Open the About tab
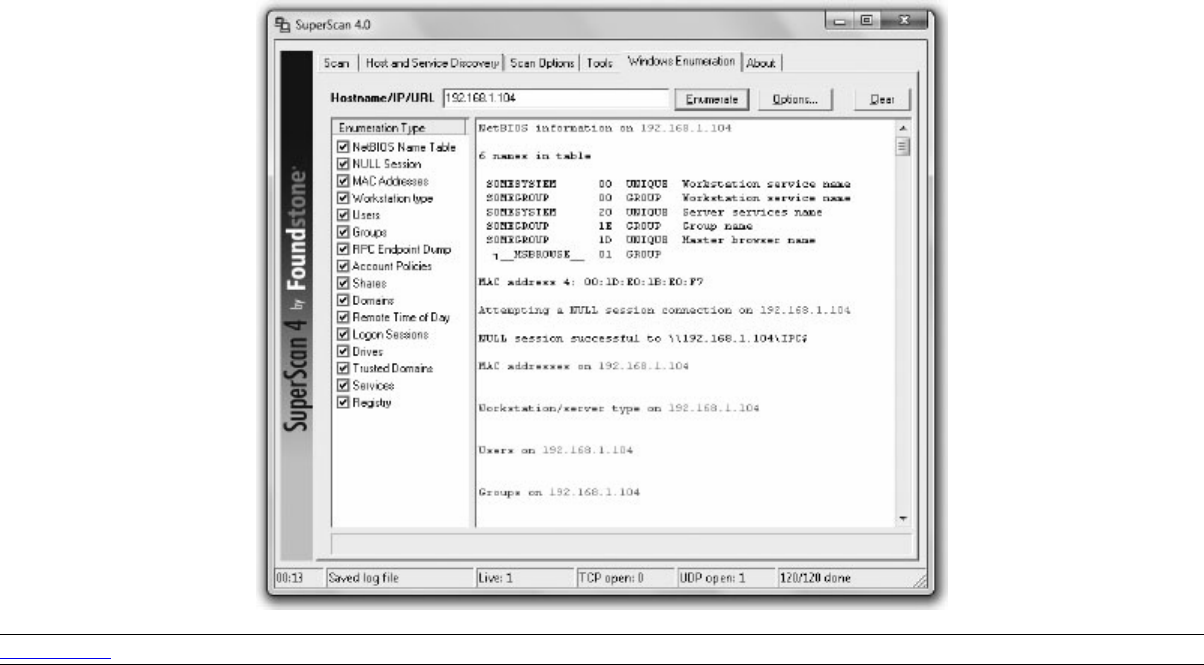The height and width of the screenshot is (665, 1204). [x=761, y=63]
